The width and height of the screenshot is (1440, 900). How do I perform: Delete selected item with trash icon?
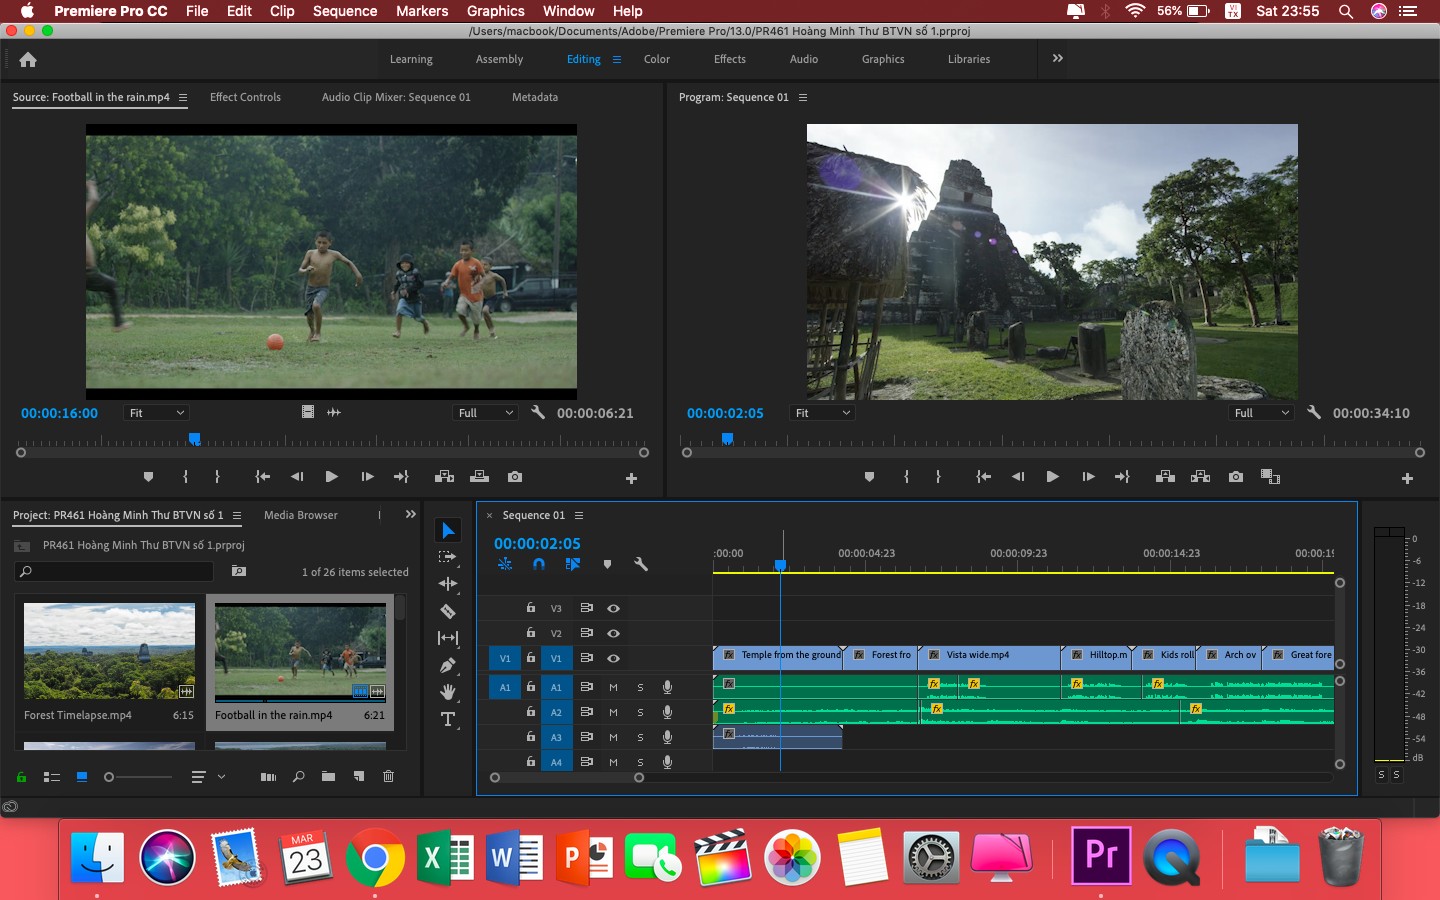point(389,777)
